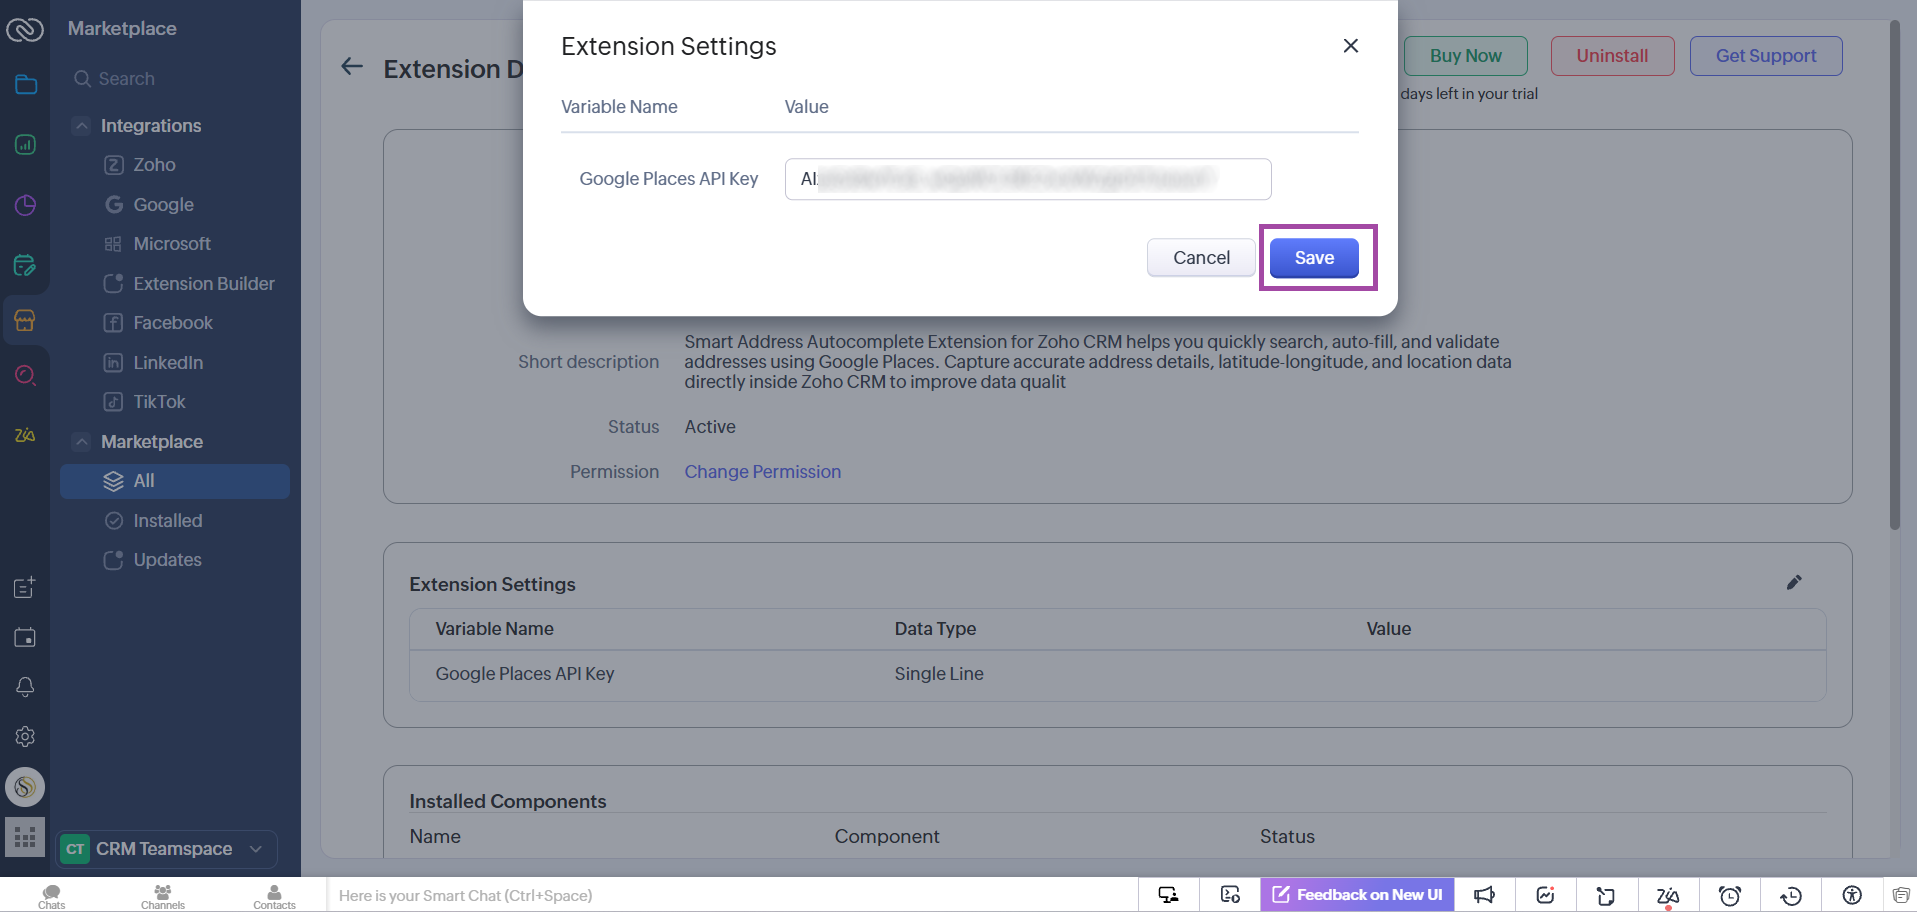Open notifications via the bell icon

coord(25,687)
